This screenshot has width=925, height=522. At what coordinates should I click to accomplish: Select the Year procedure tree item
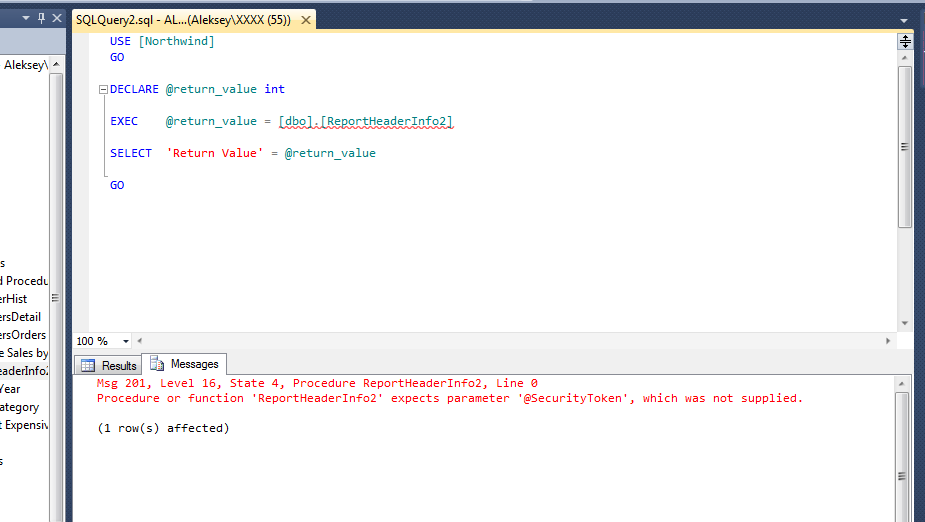click(x=10, y=389)
